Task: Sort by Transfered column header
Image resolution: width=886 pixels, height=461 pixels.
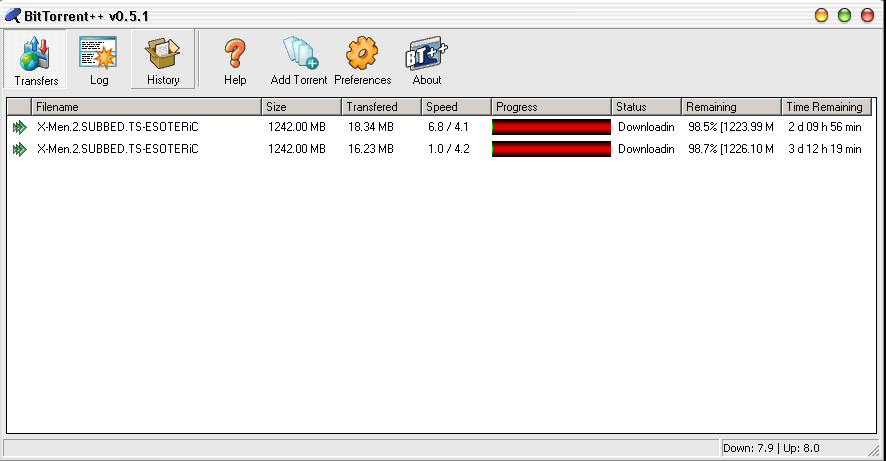Action: [x=382, y=107]
